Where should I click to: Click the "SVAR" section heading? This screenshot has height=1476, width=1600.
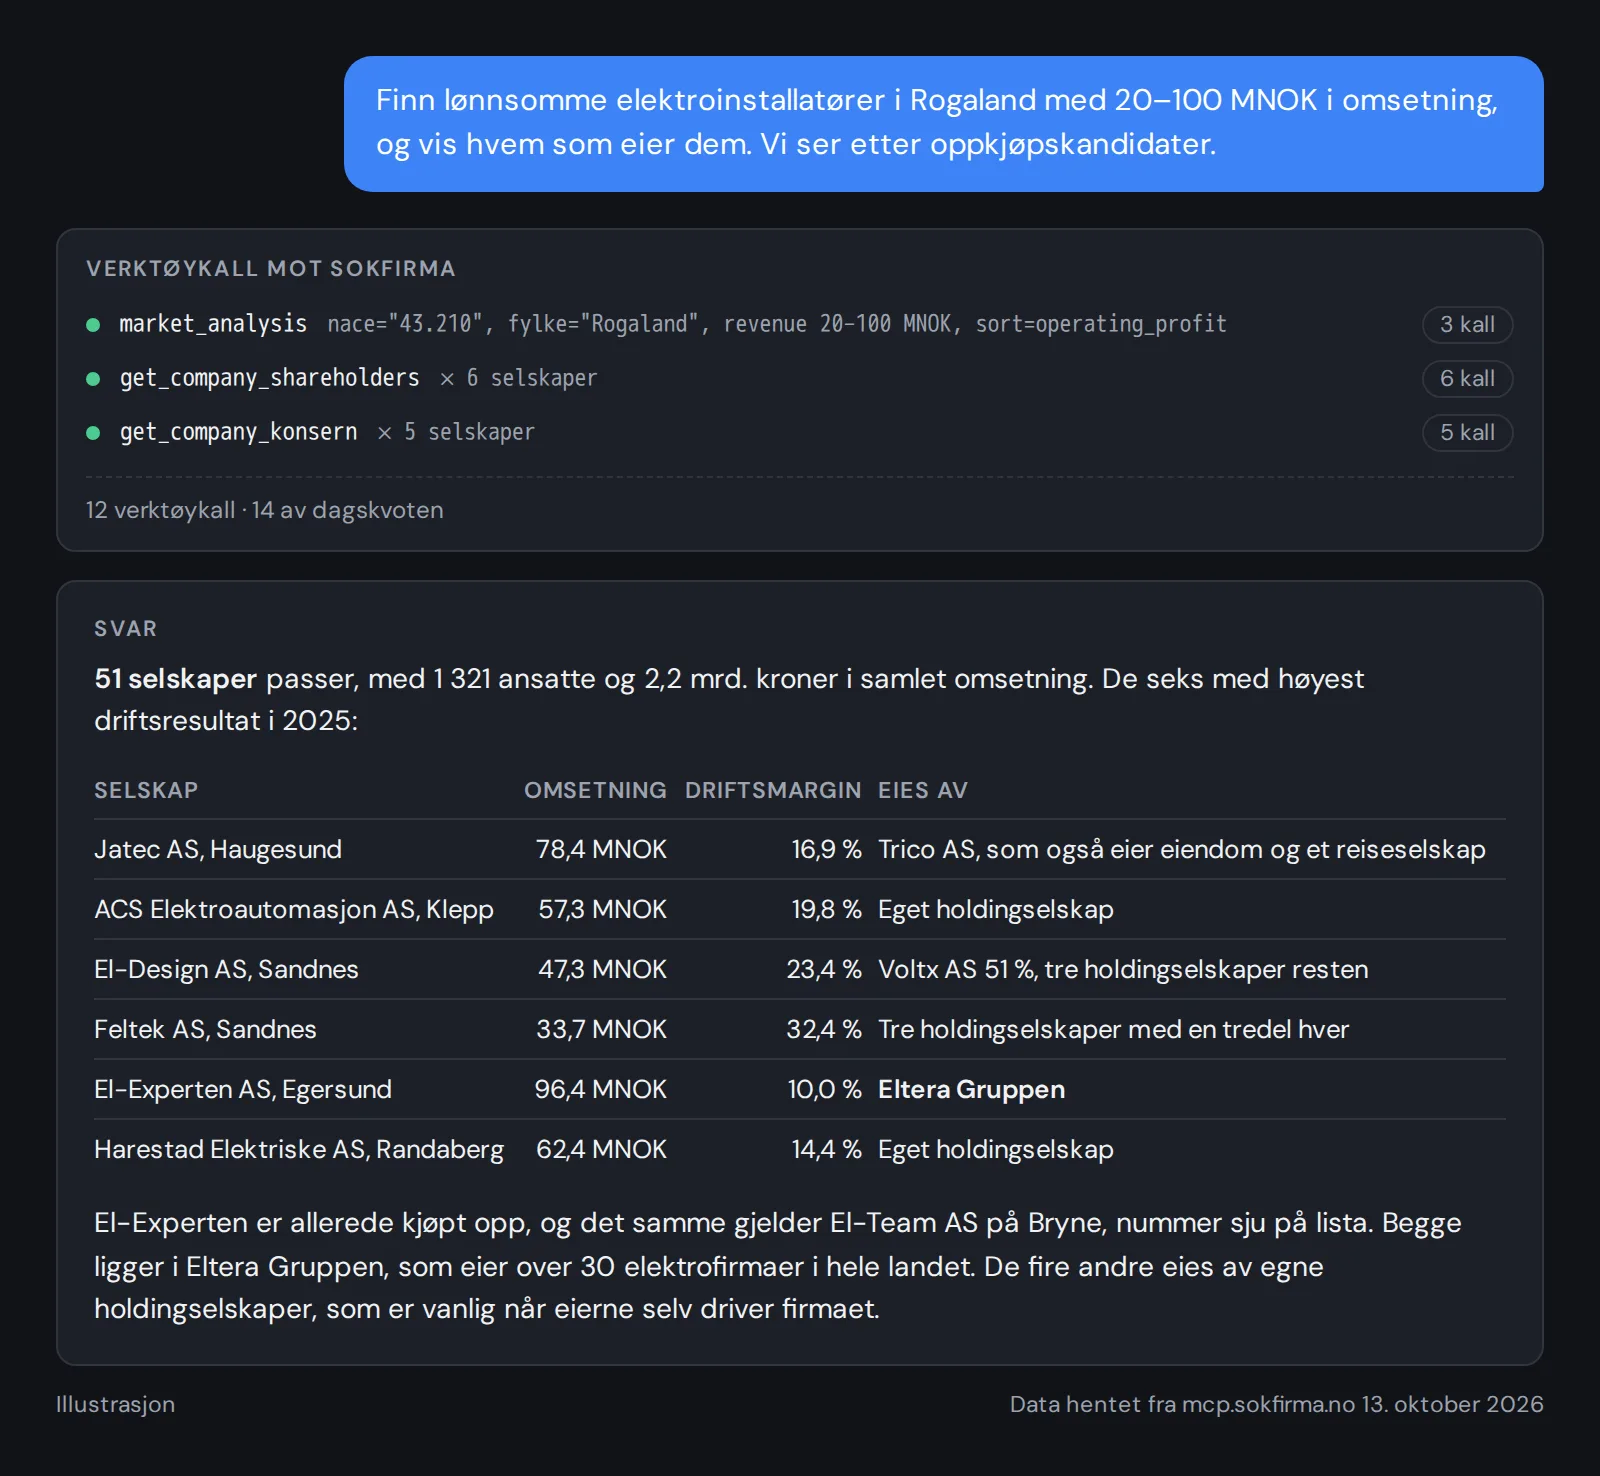click(x=126, y=629)
